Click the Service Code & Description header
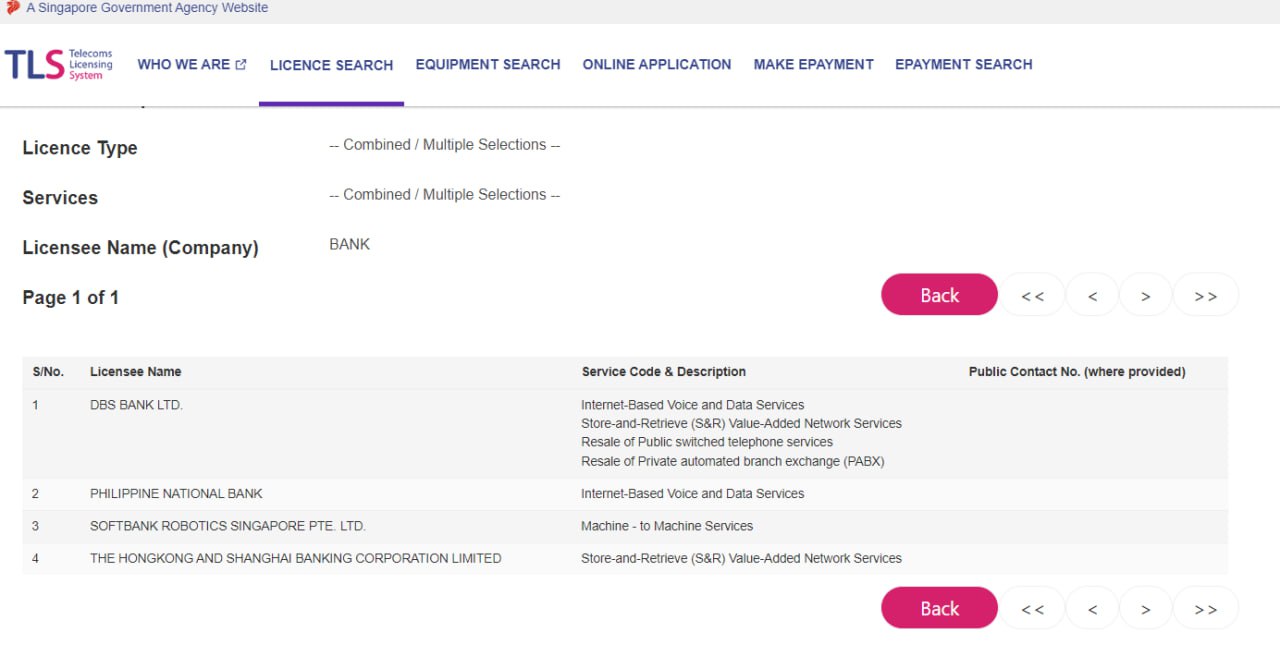The width and height of the screenshot is (1280, 669). 664,372
